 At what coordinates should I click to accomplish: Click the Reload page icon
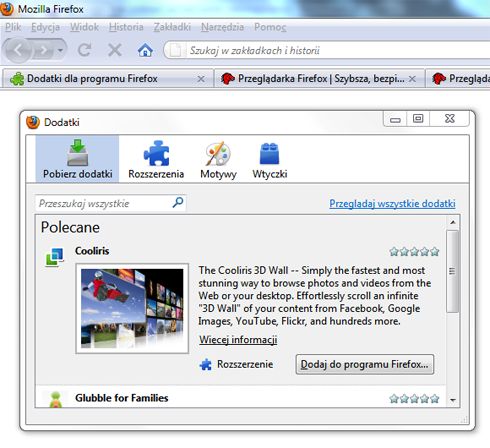84,50
